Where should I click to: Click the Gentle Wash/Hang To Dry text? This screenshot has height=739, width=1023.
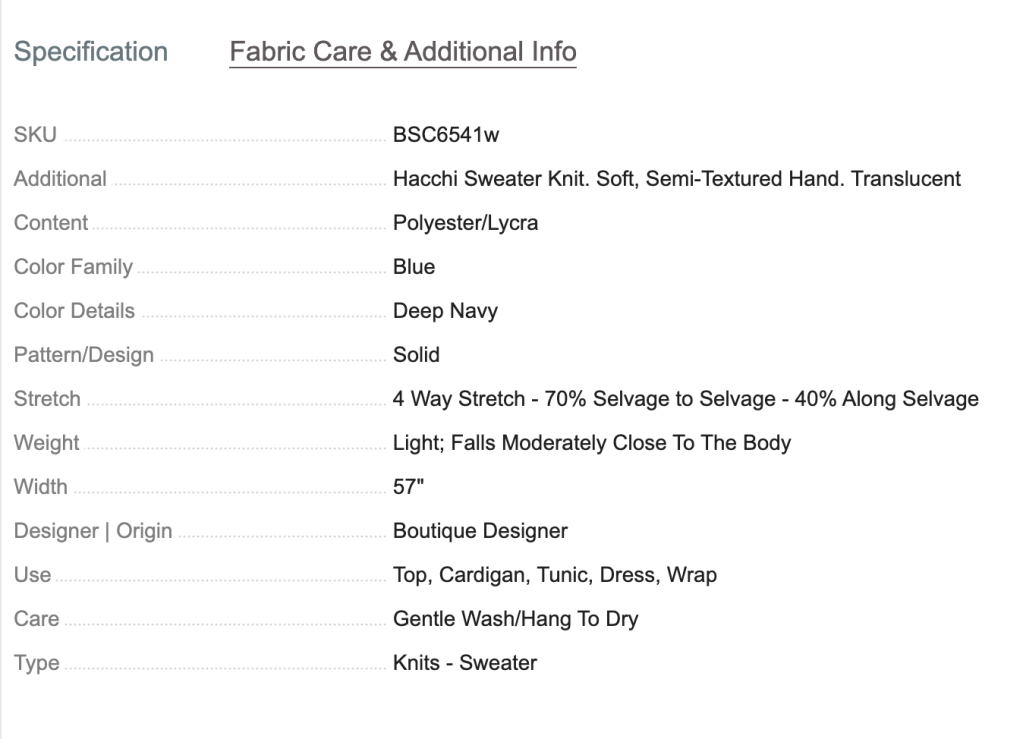(515, 619)
